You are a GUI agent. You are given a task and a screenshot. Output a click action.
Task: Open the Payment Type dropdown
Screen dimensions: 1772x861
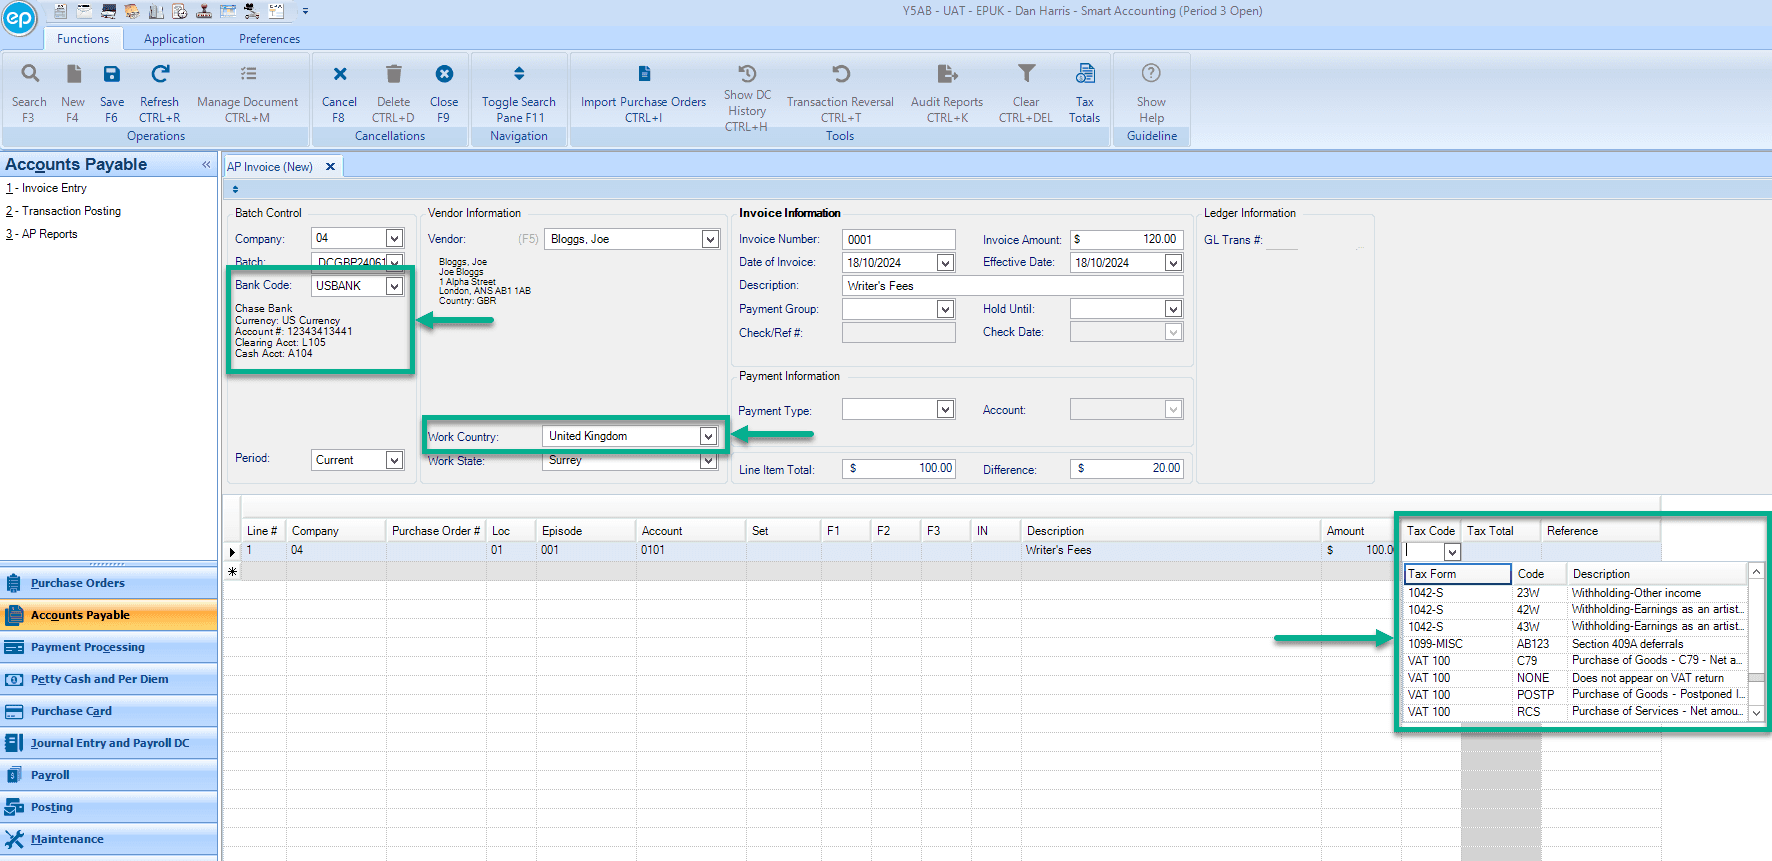click(945, 409)
